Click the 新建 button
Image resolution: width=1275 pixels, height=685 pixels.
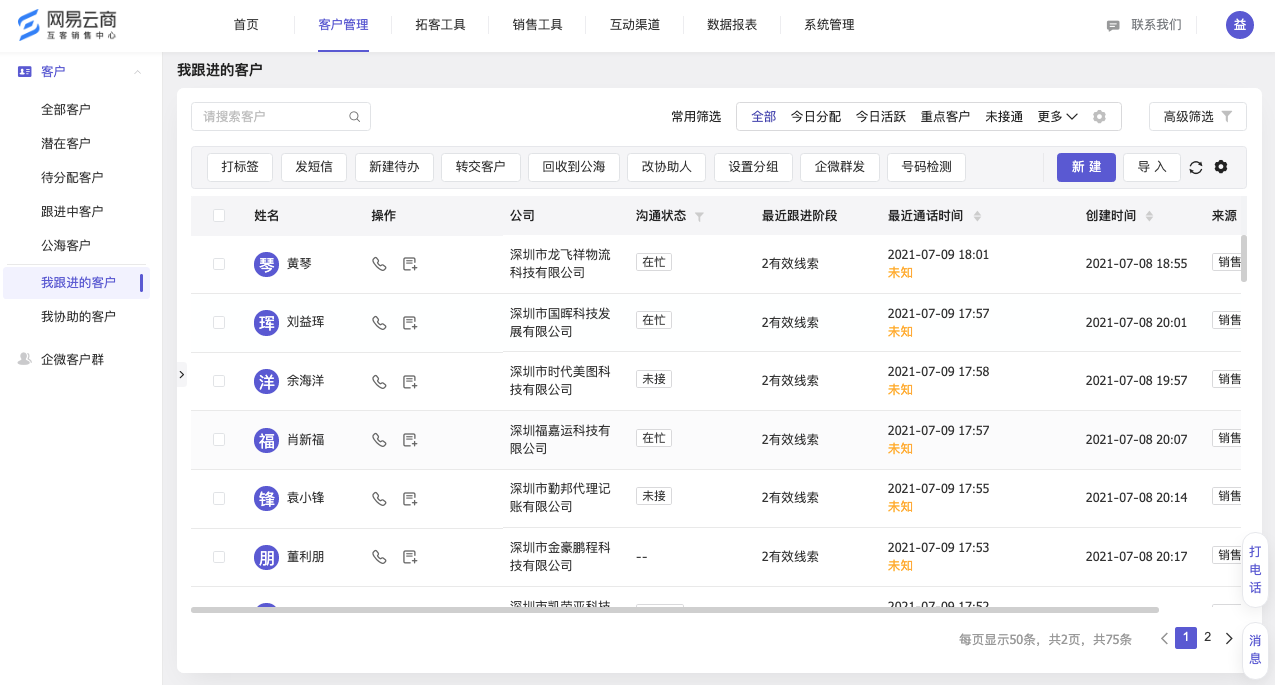(x=1086, y=167)
